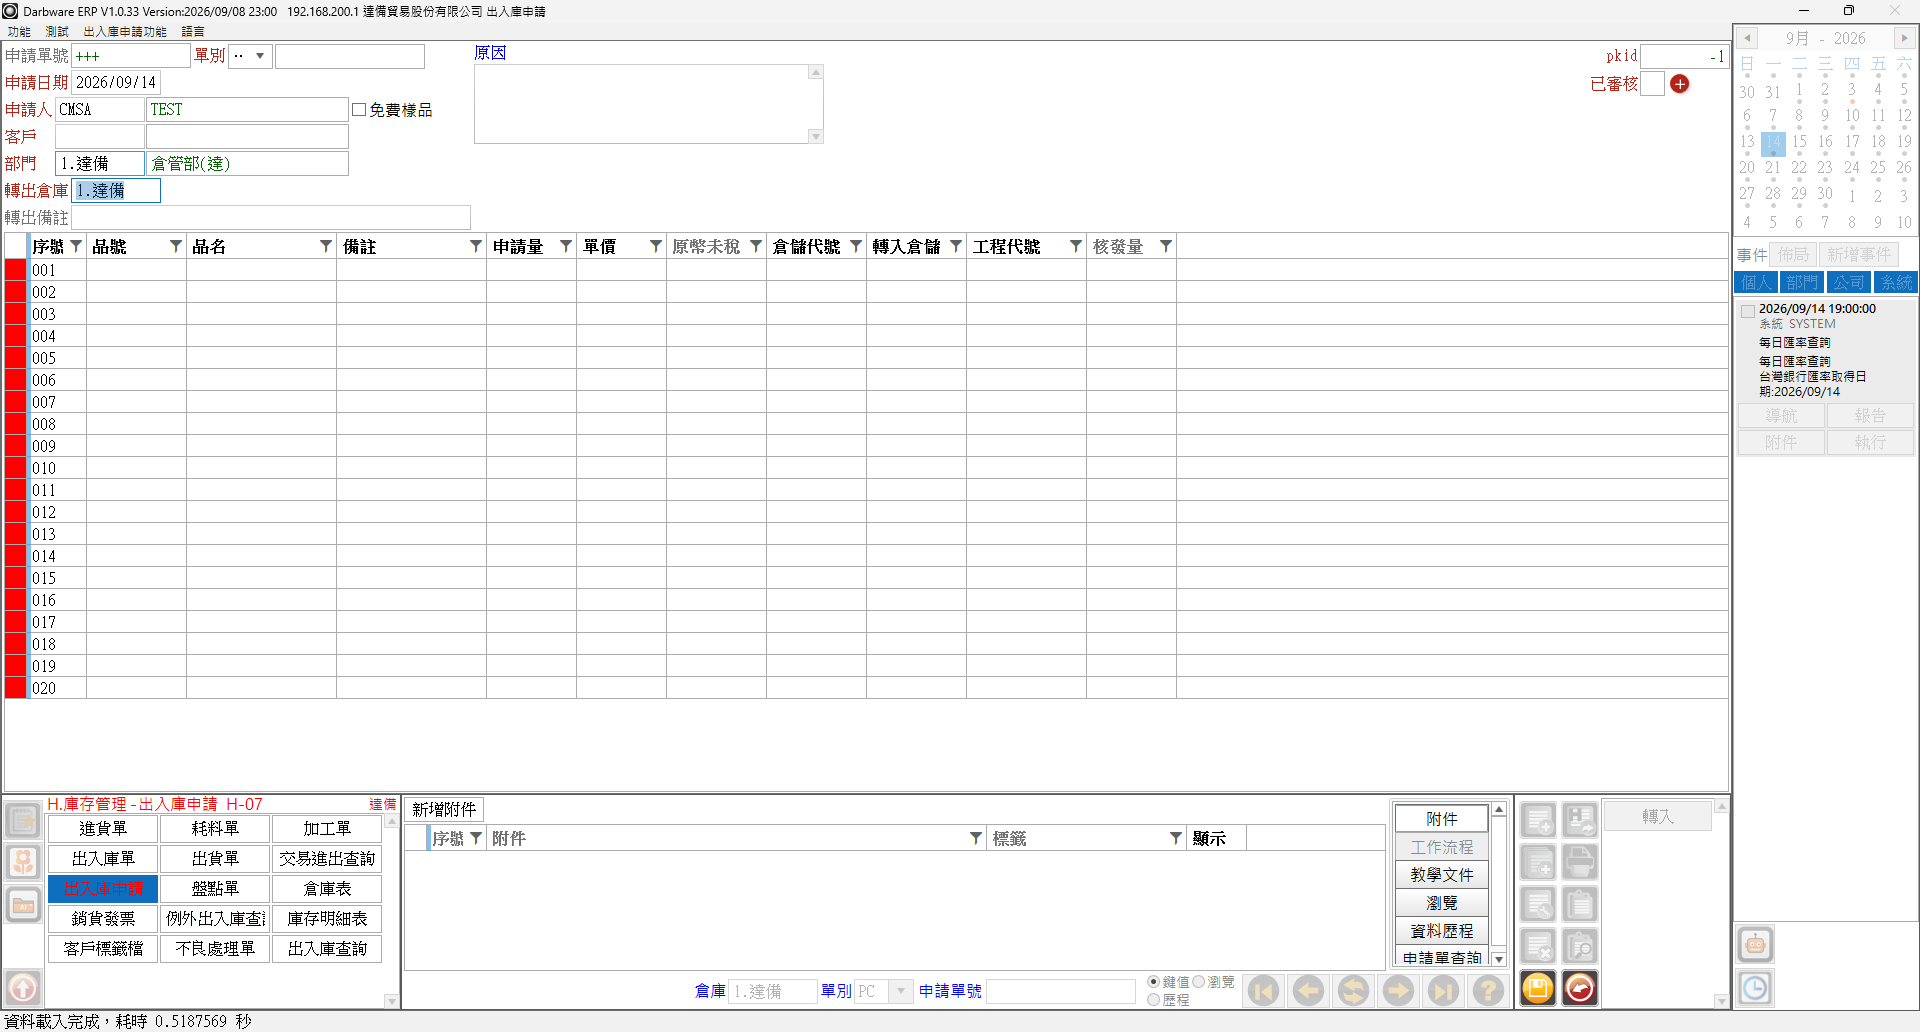The image size is (1920, 1032).
Task: Click the 教學文件 button
Action: (1442, 874)
